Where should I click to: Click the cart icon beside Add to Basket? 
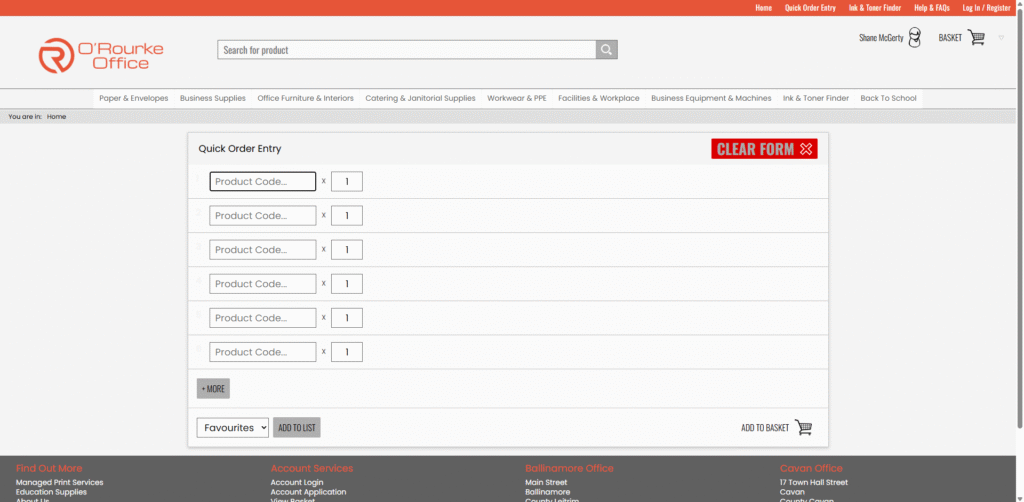pyautogui.click(x=803, y=428)
